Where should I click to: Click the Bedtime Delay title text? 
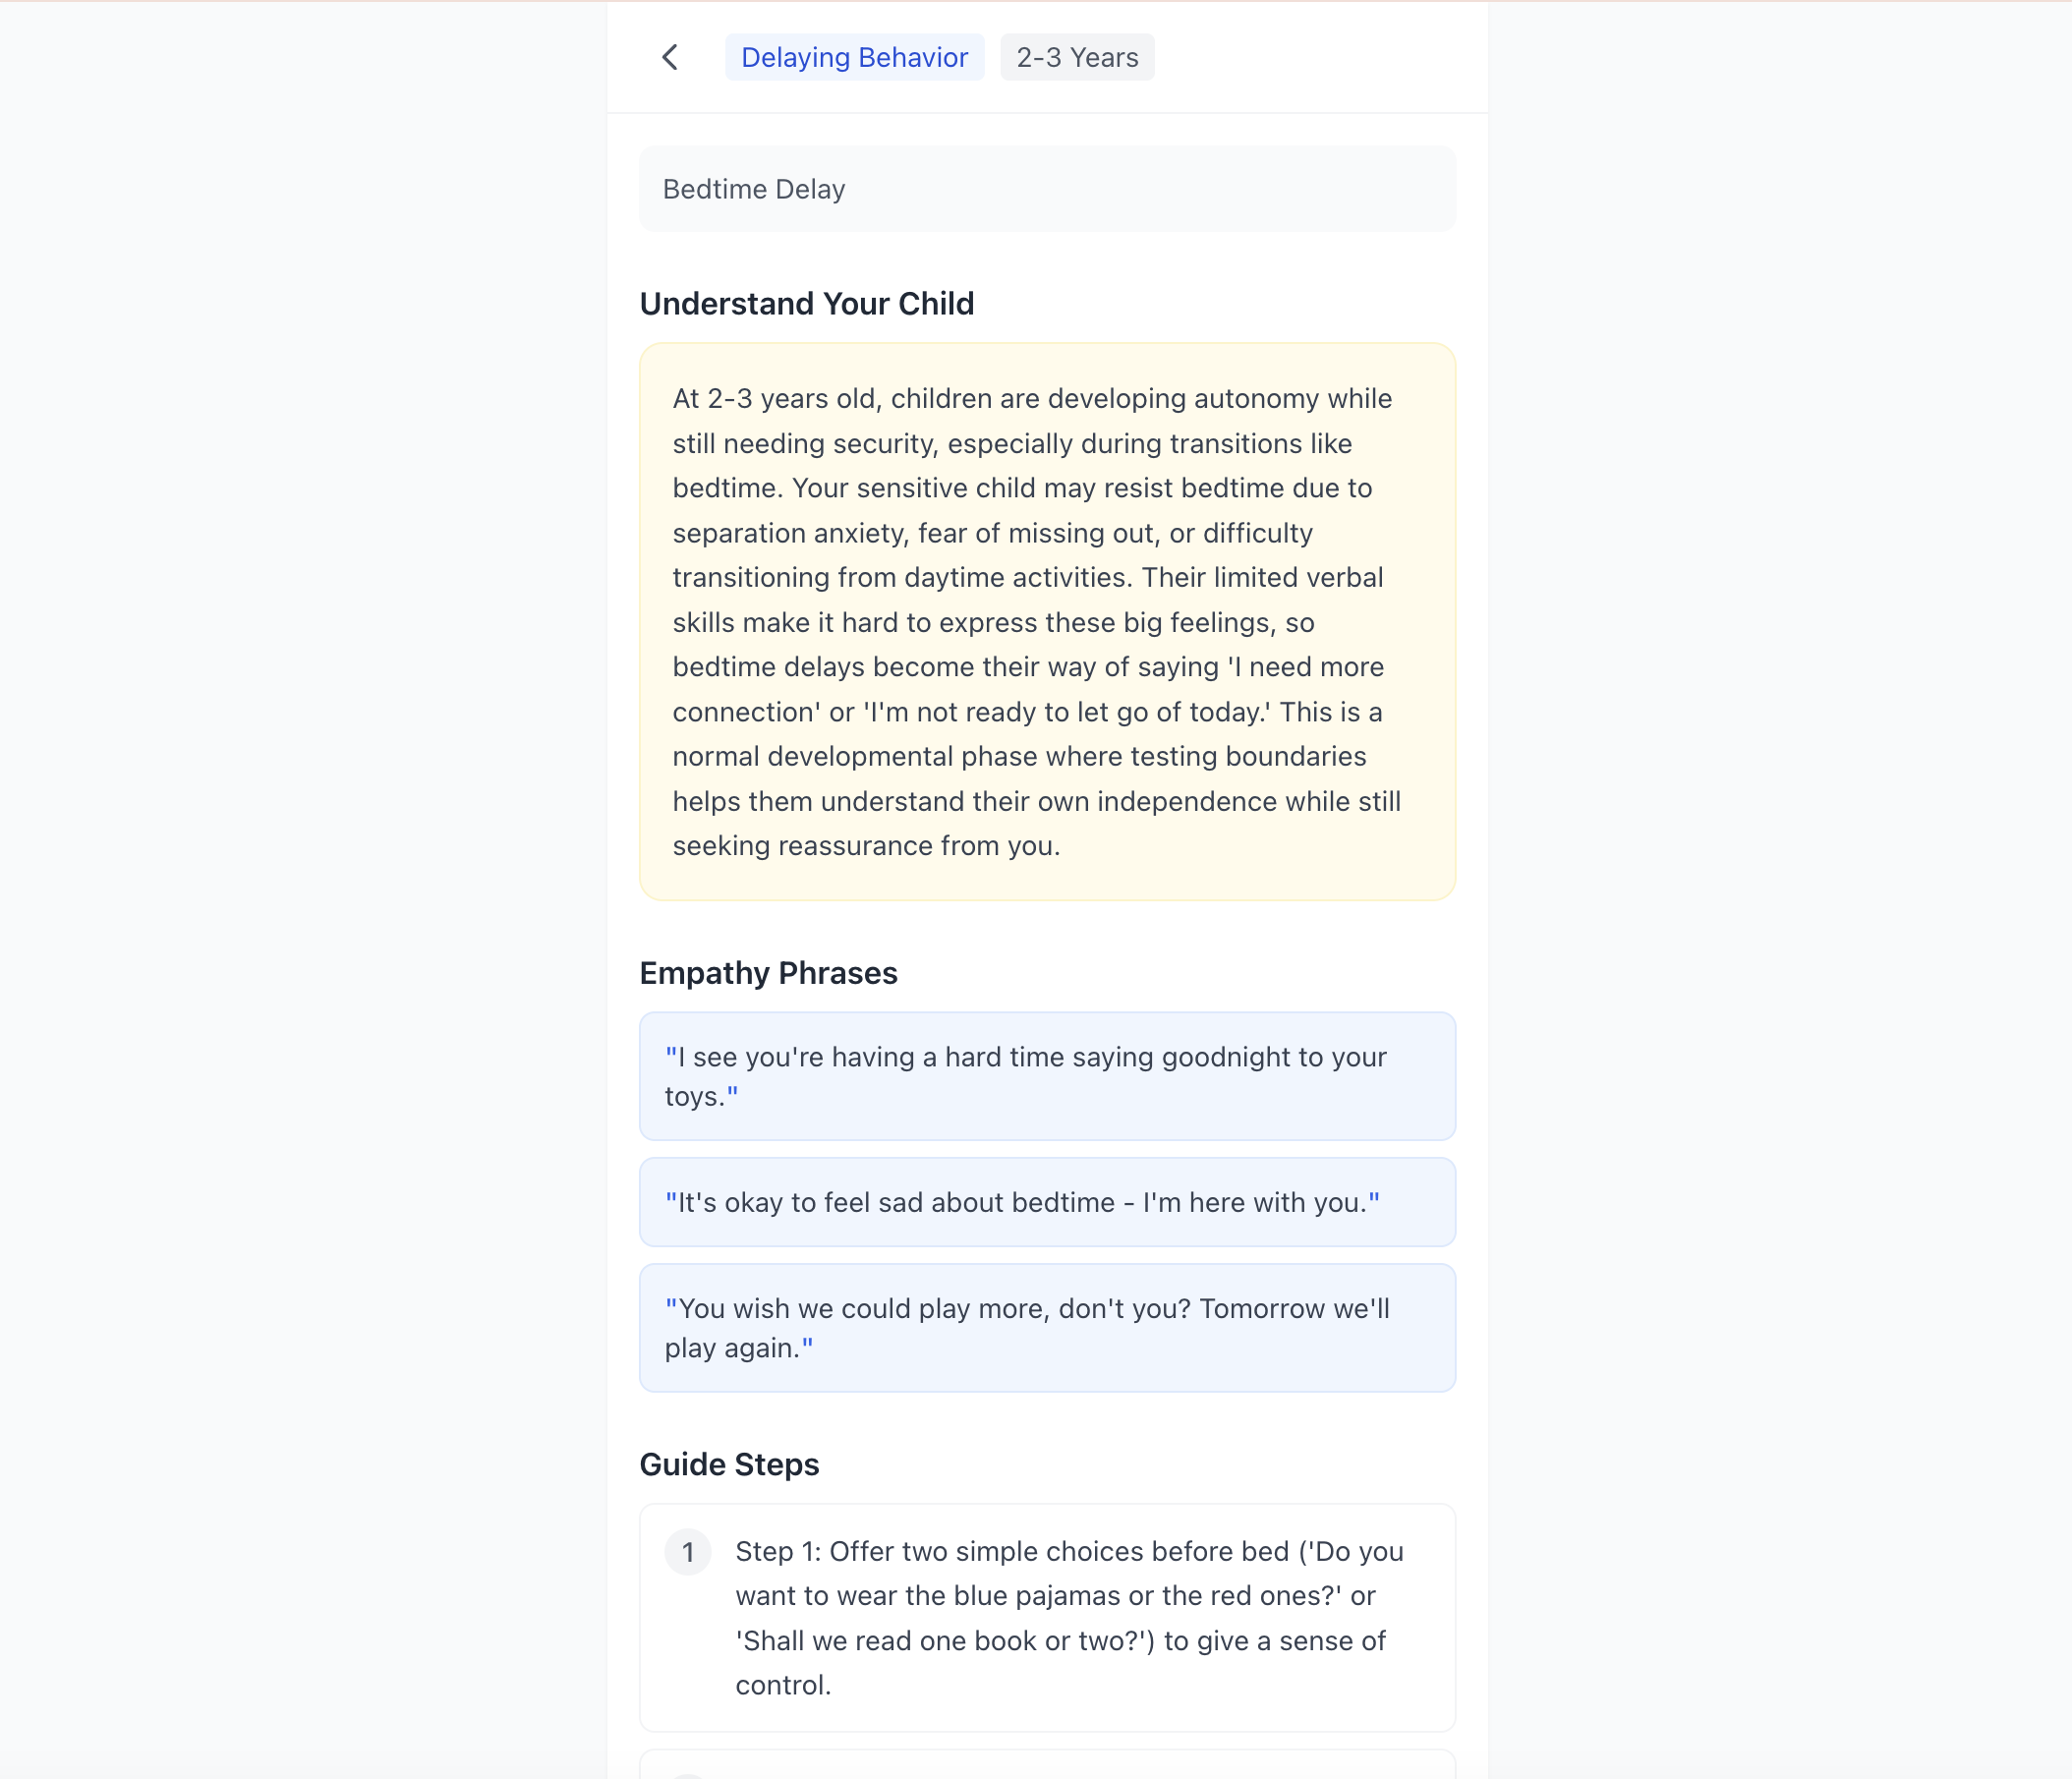point(753,188)
